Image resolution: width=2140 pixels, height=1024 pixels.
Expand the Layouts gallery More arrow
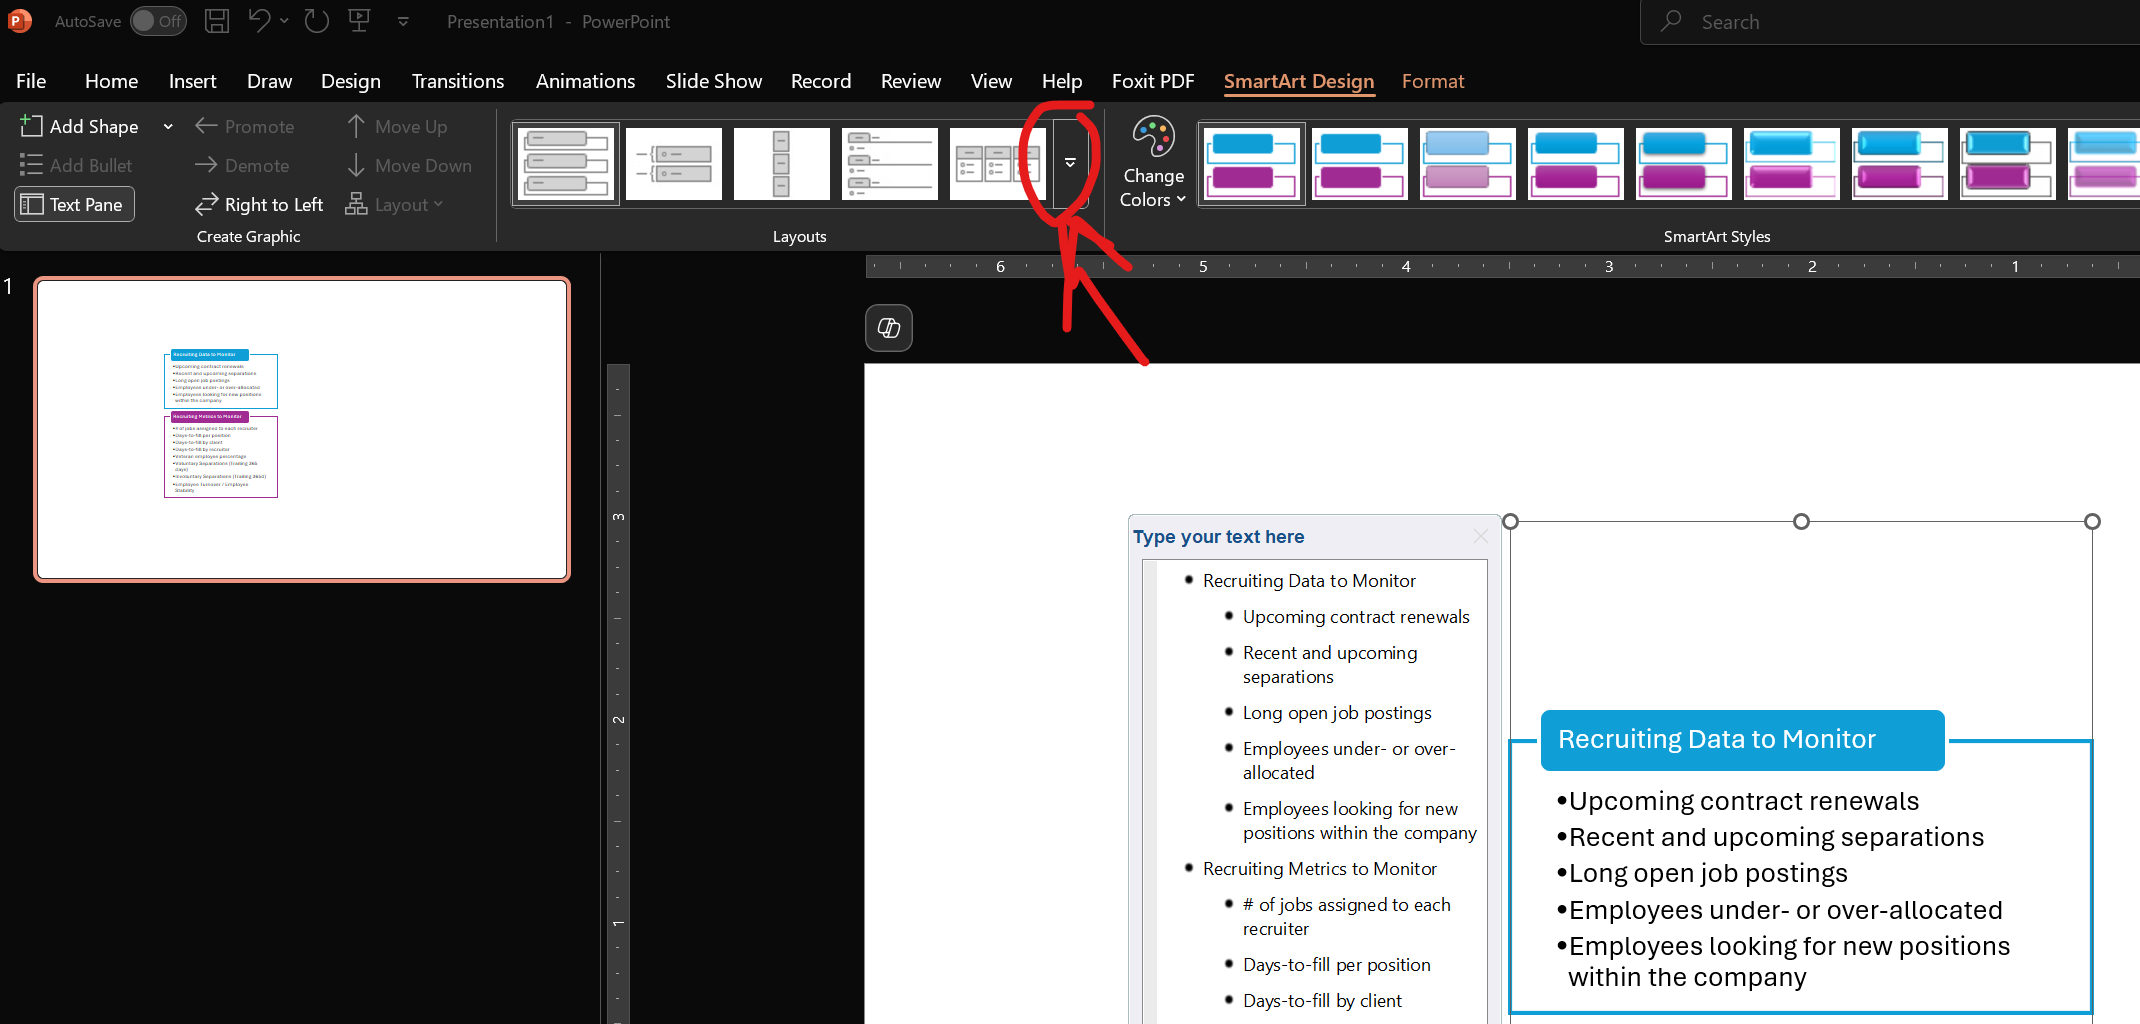coord(1070,163)
